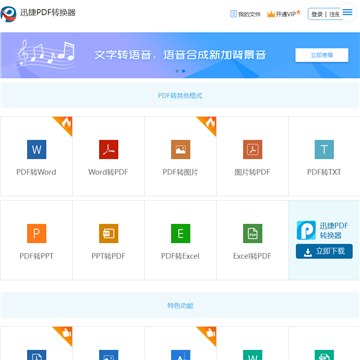
Task: Click the PDF转PPT icon
Action: pyautogui.click(x=37, y=233)
